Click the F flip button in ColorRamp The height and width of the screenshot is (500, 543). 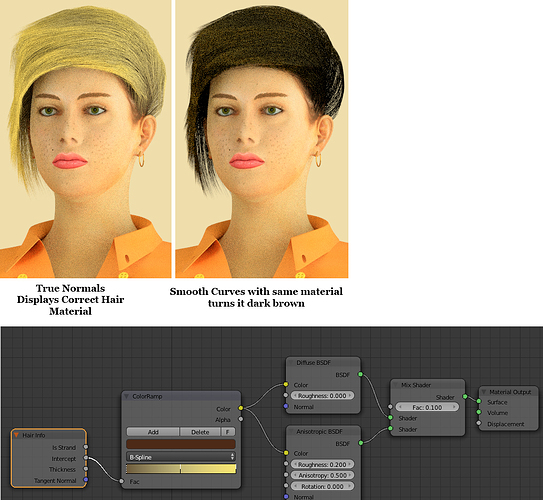point(228,432)
